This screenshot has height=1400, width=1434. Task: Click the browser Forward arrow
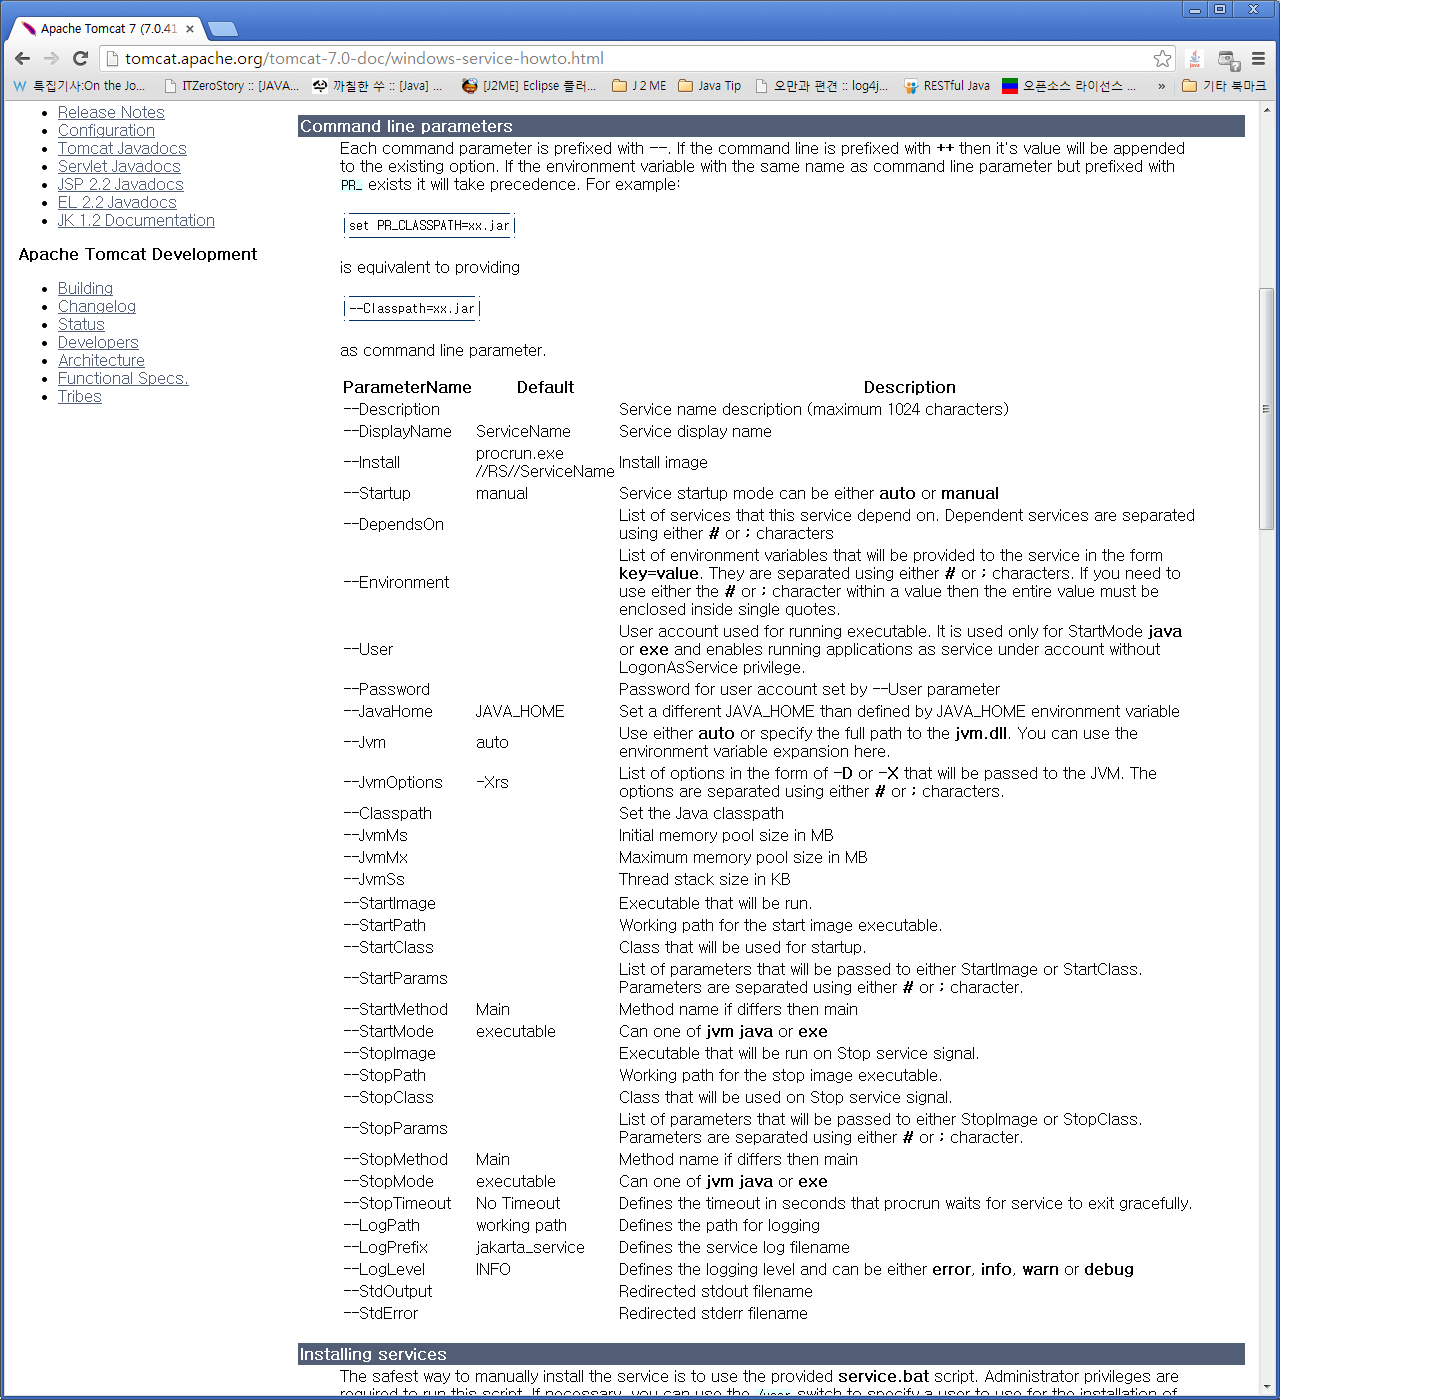[51, 58]
